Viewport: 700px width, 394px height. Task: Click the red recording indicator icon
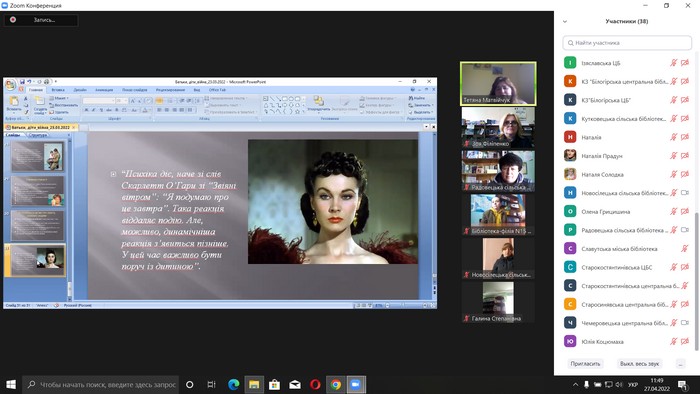click(13, 20)
